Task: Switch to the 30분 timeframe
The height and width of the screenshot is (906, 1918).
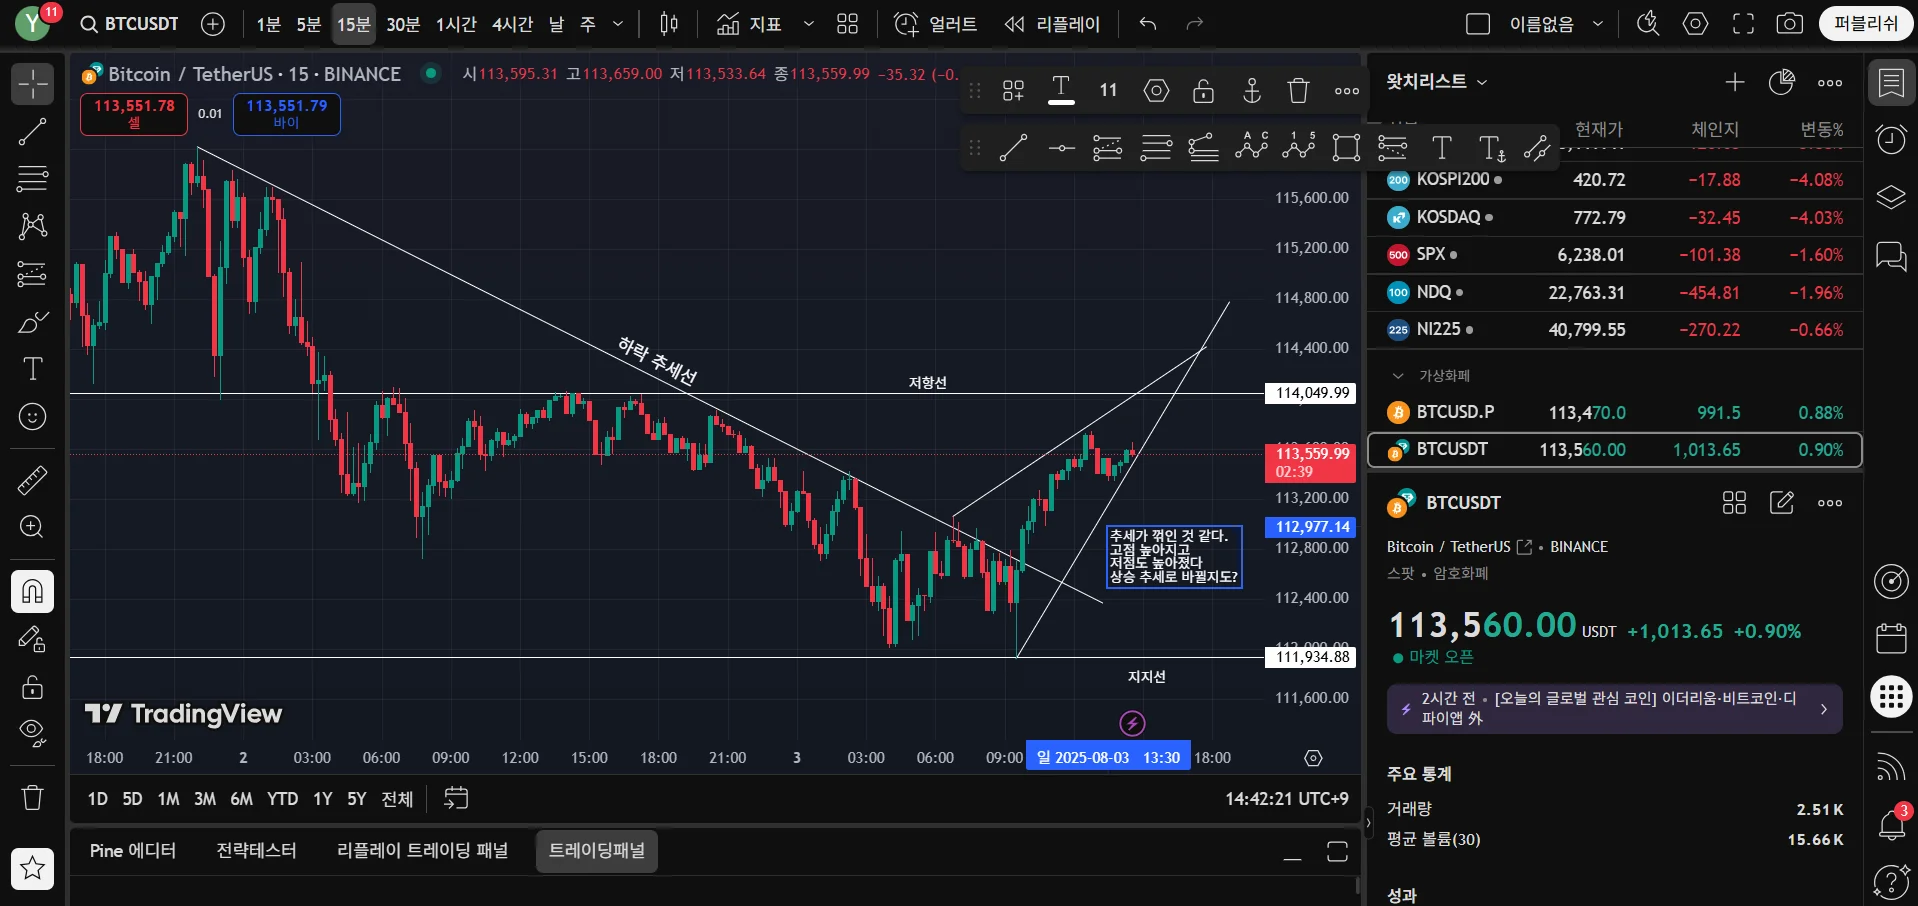Action: point(403,24)
